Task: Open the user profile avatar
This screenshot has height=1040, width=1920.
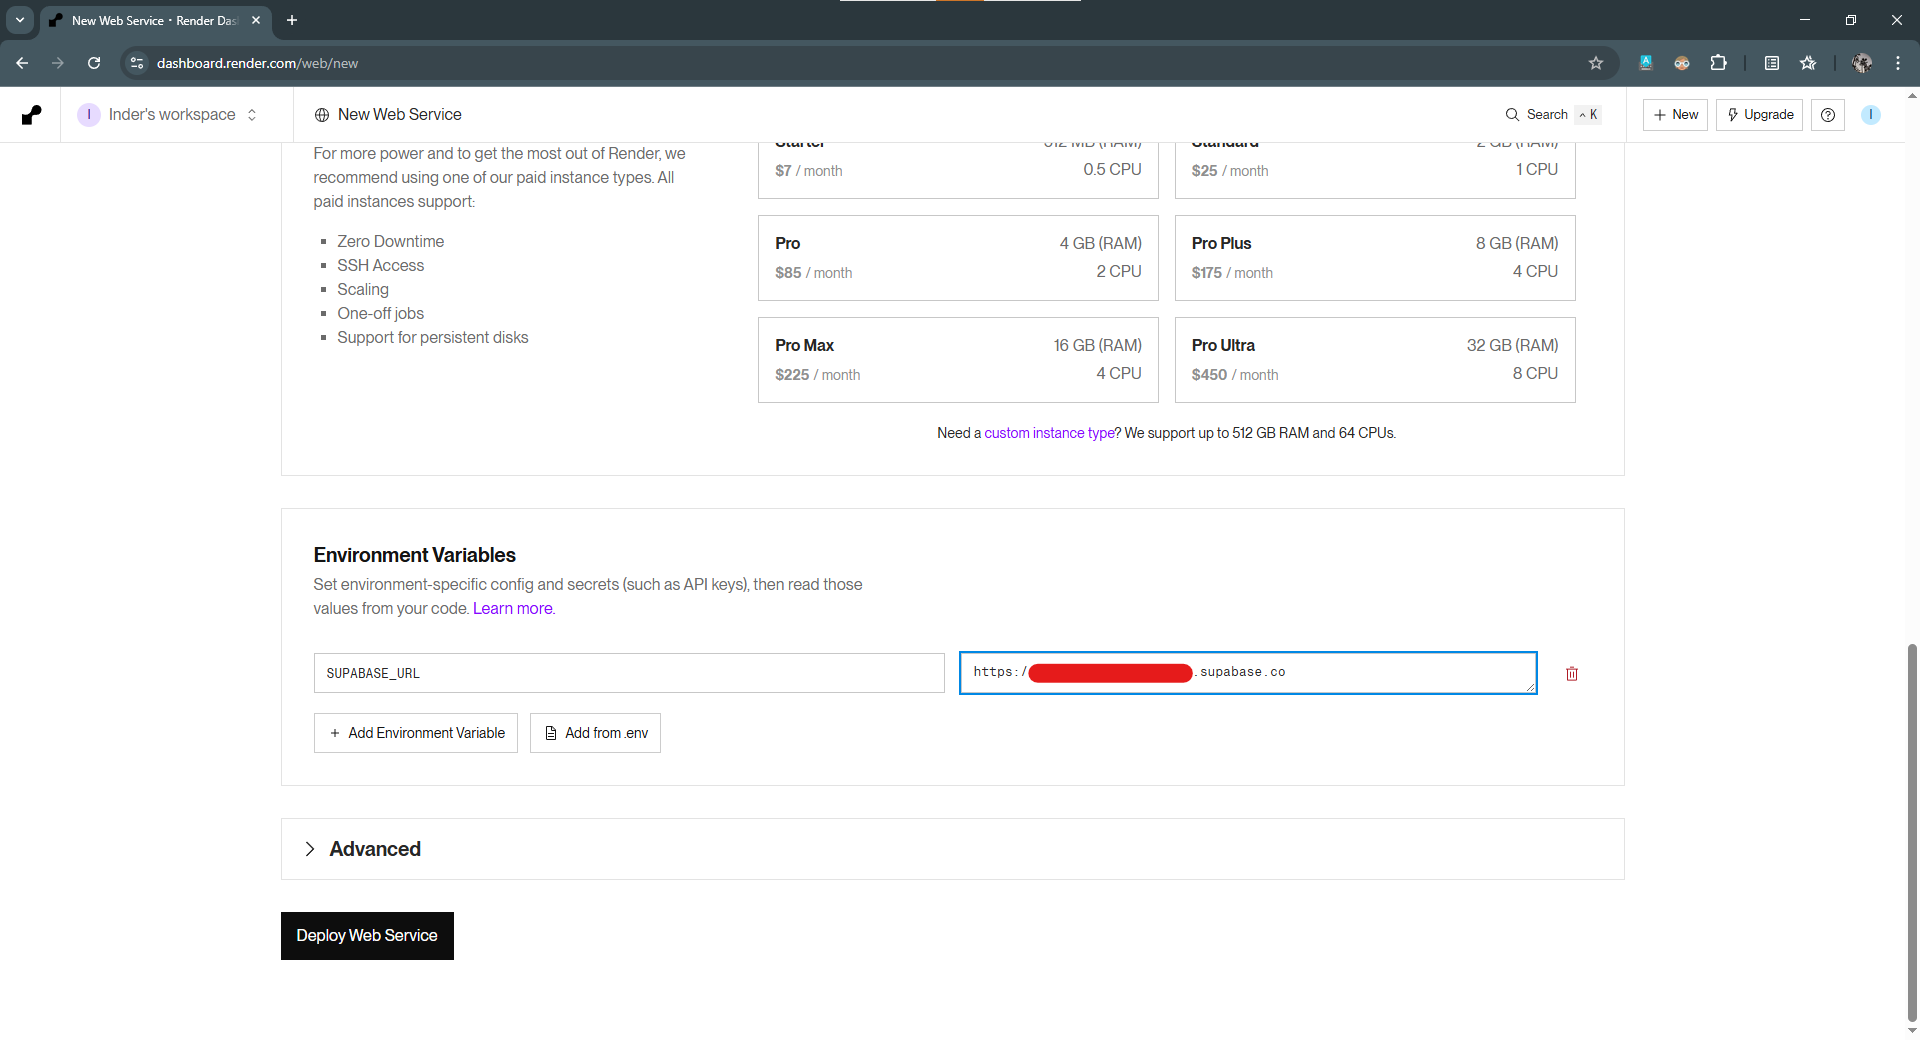Action: (x=1871, y=115)
